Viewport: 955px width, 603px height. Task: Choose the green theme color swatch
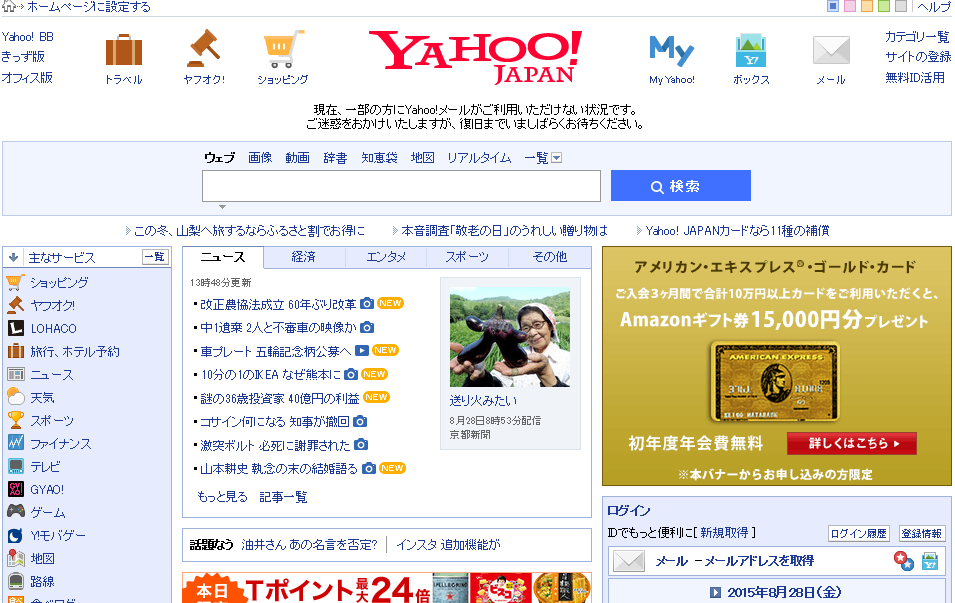click(x=884, y=6)
